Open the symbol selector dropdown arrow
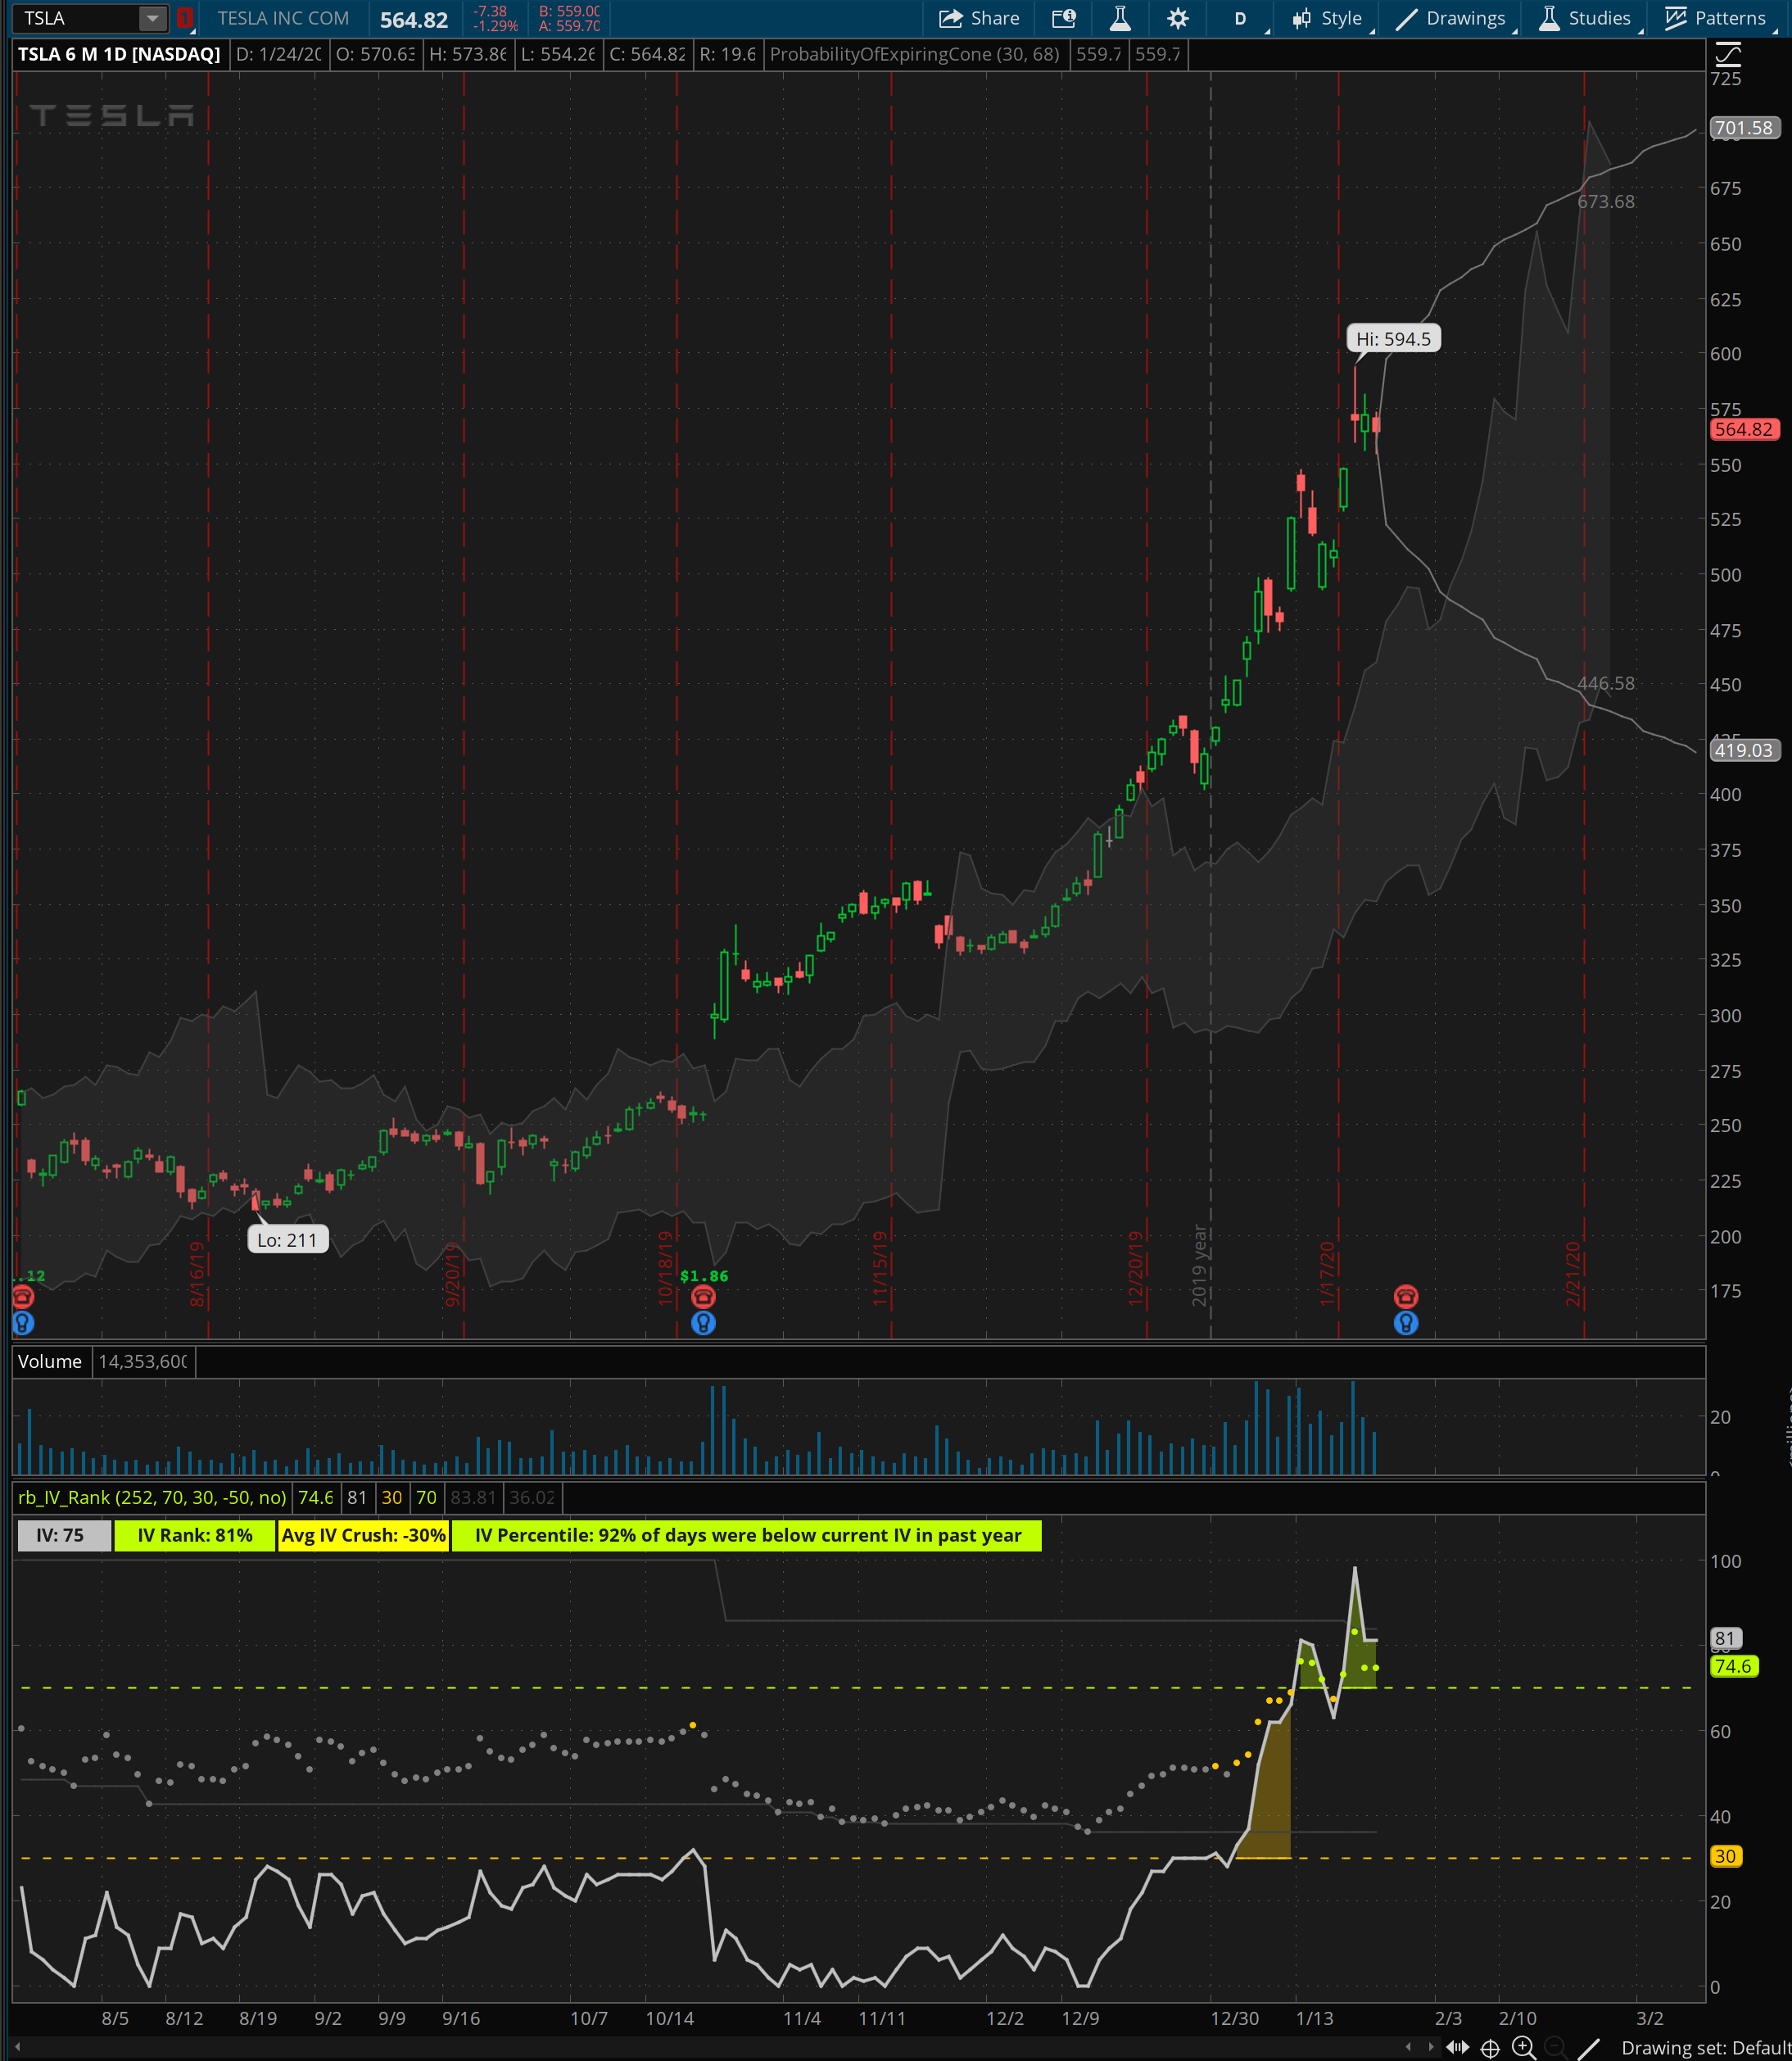 152,18
